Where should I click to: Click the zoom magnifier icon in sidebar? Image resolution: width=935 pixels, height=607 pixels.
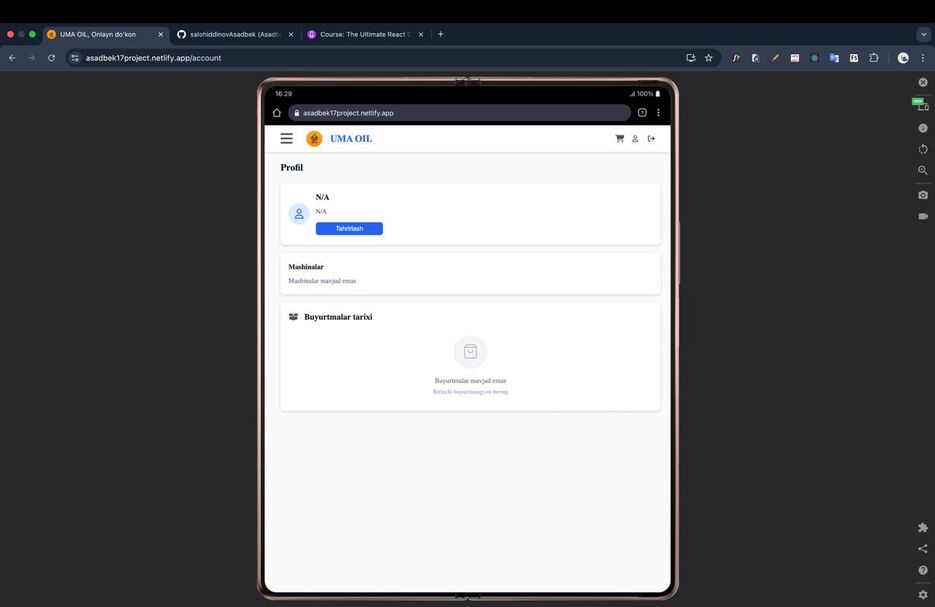[922, 170]
